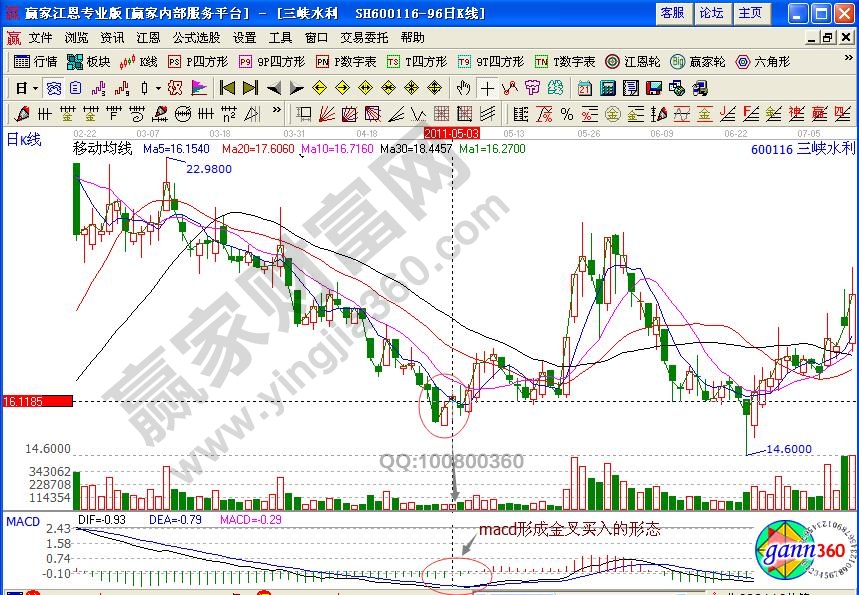This screenshot has height=595, width=859.
Task: Launch the 赢家轮 wheel tool
Action: (697, 62)
